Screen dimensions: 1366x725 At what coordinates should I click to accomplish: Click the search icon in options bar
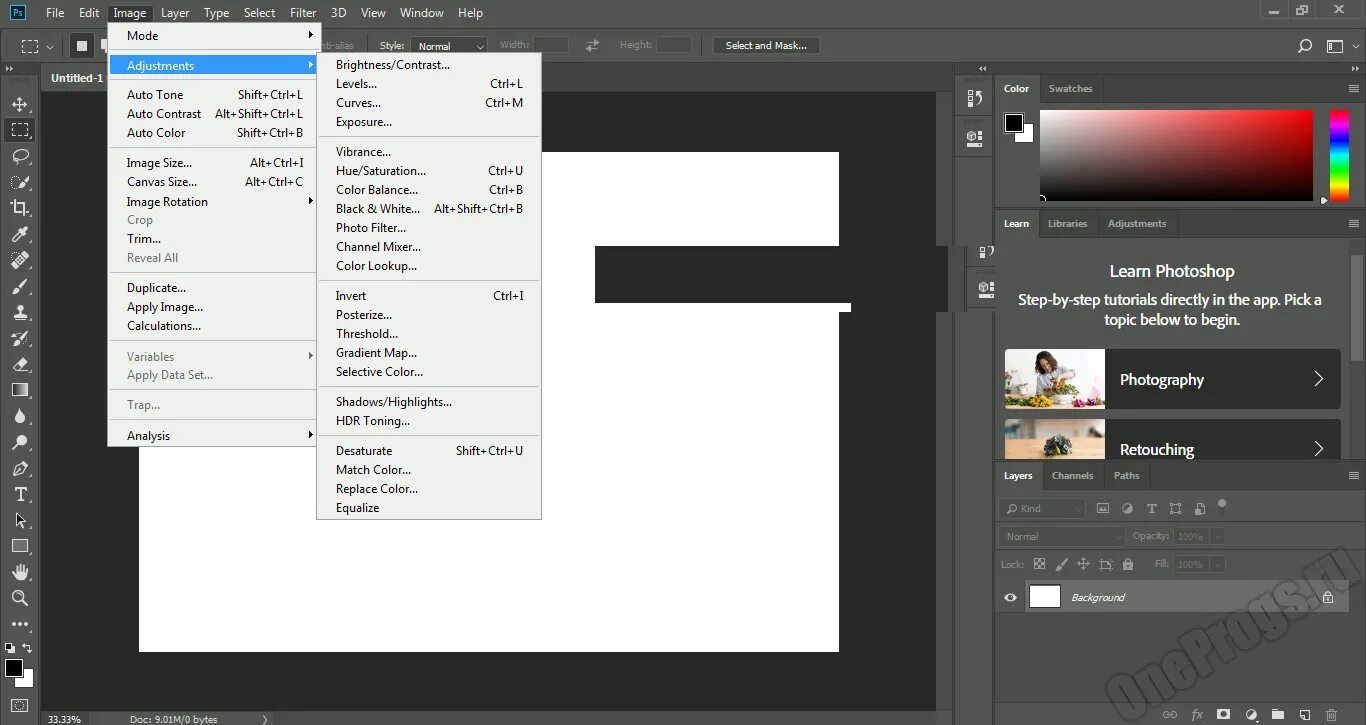[1304, 46]
